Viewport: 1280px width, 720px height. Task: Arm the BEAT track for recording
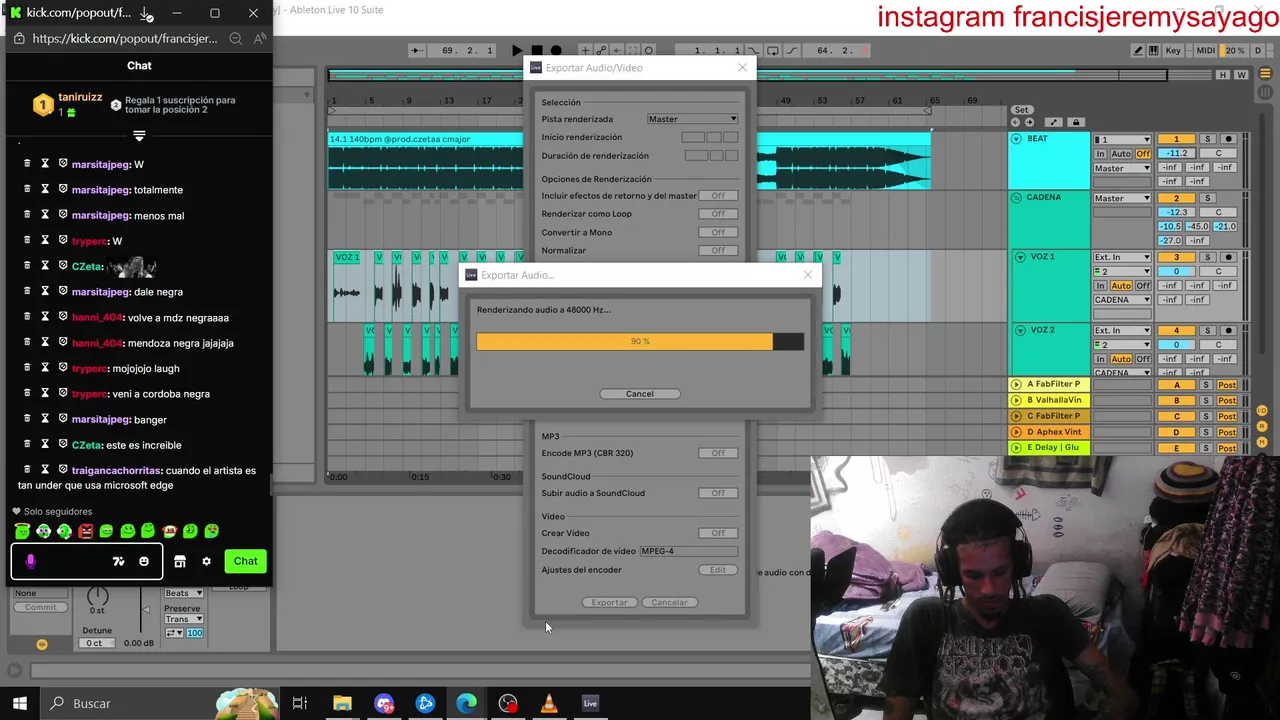[x=1229, y=139]
